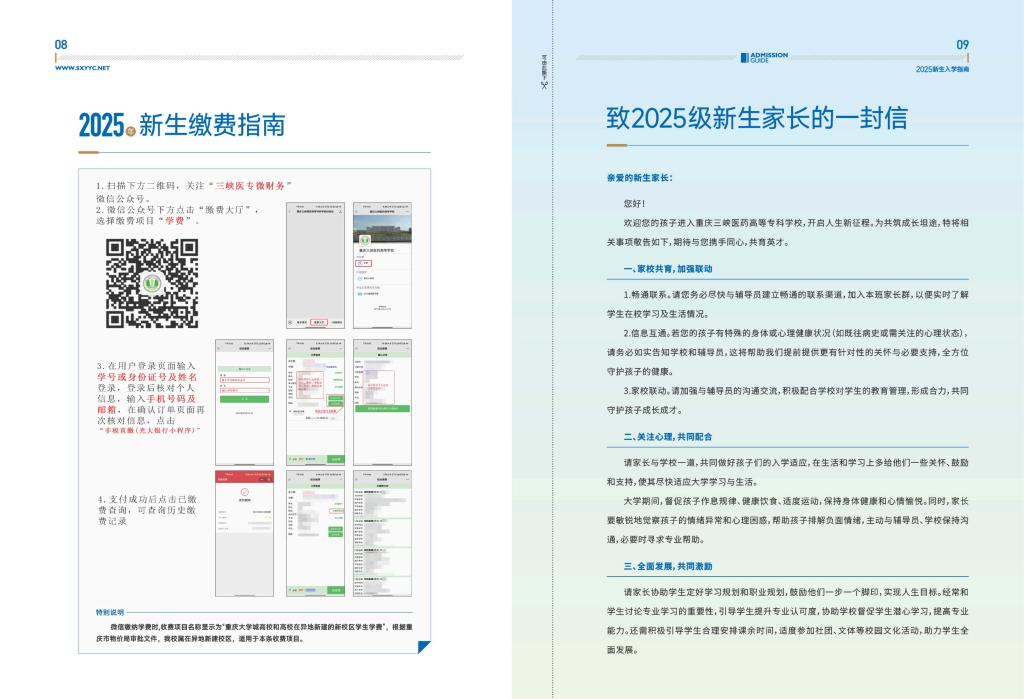The image size is (1024, 699).
Task: Click the ADMISSION GUIDE logo
Action: pyautogui.click(x=764, y=57)
